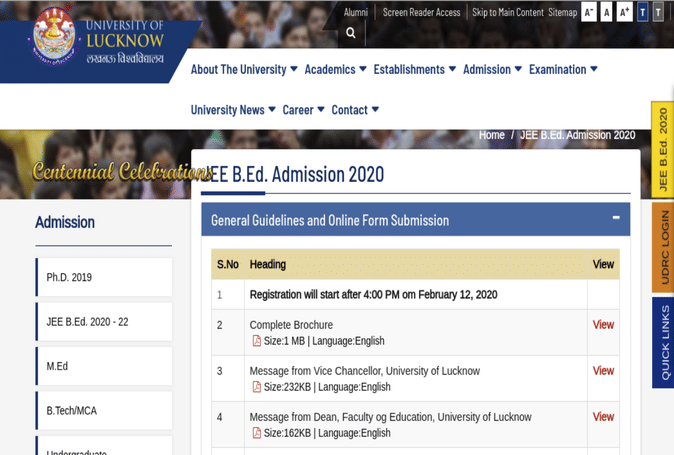The image size is (674, 455).
Task: Go to Home breadcrumb link
Action: point(491,135)
